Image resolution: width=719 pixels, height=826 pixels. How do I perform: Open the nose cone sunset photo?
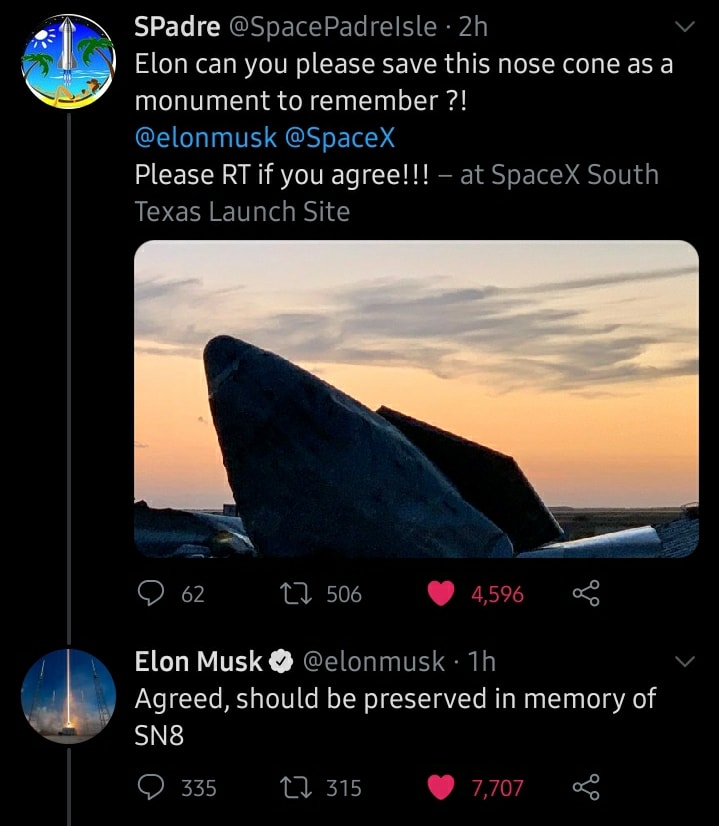416,398
